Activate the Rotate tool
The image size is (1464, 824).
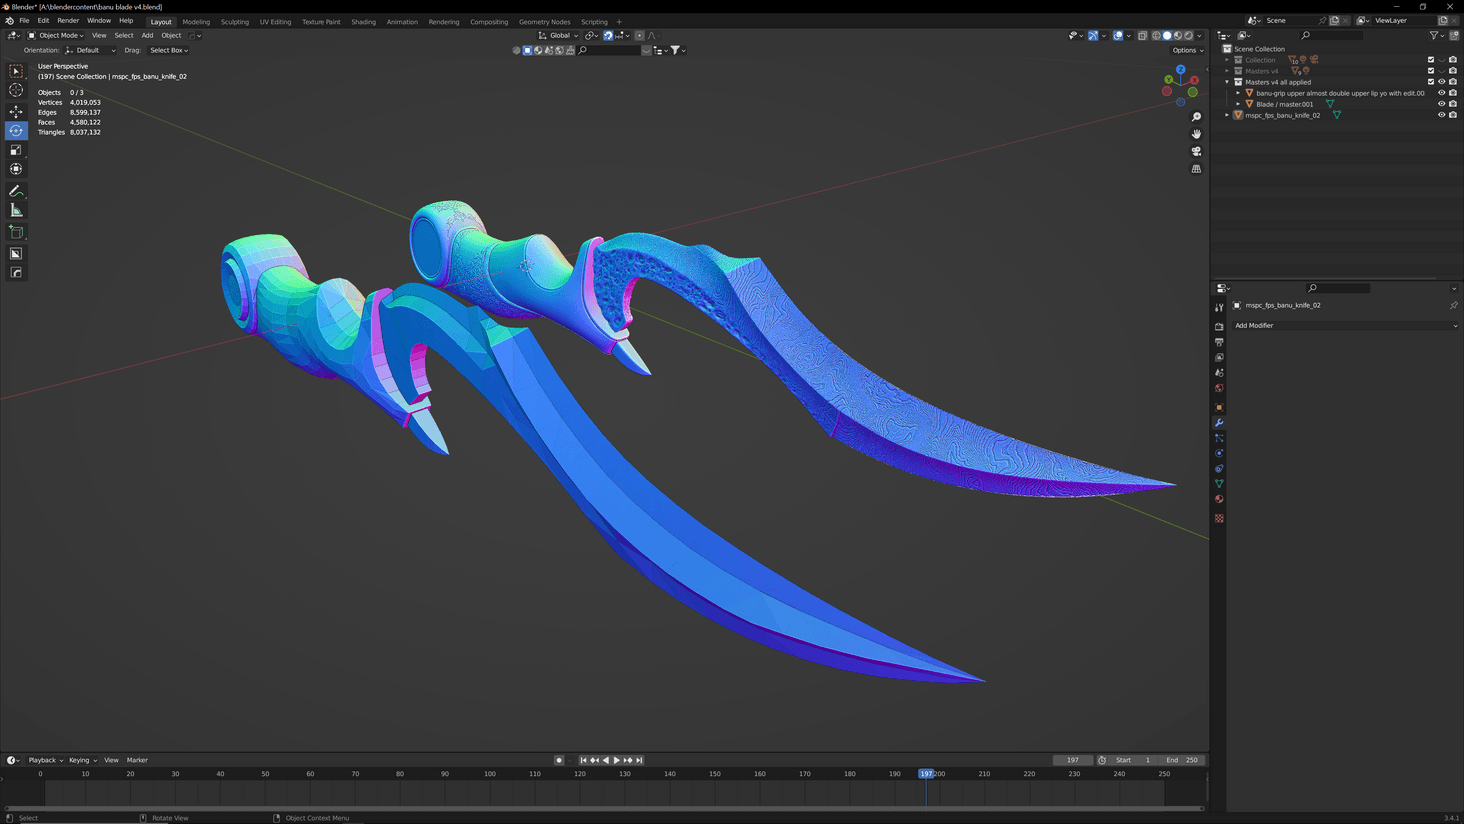pos(16,130)
